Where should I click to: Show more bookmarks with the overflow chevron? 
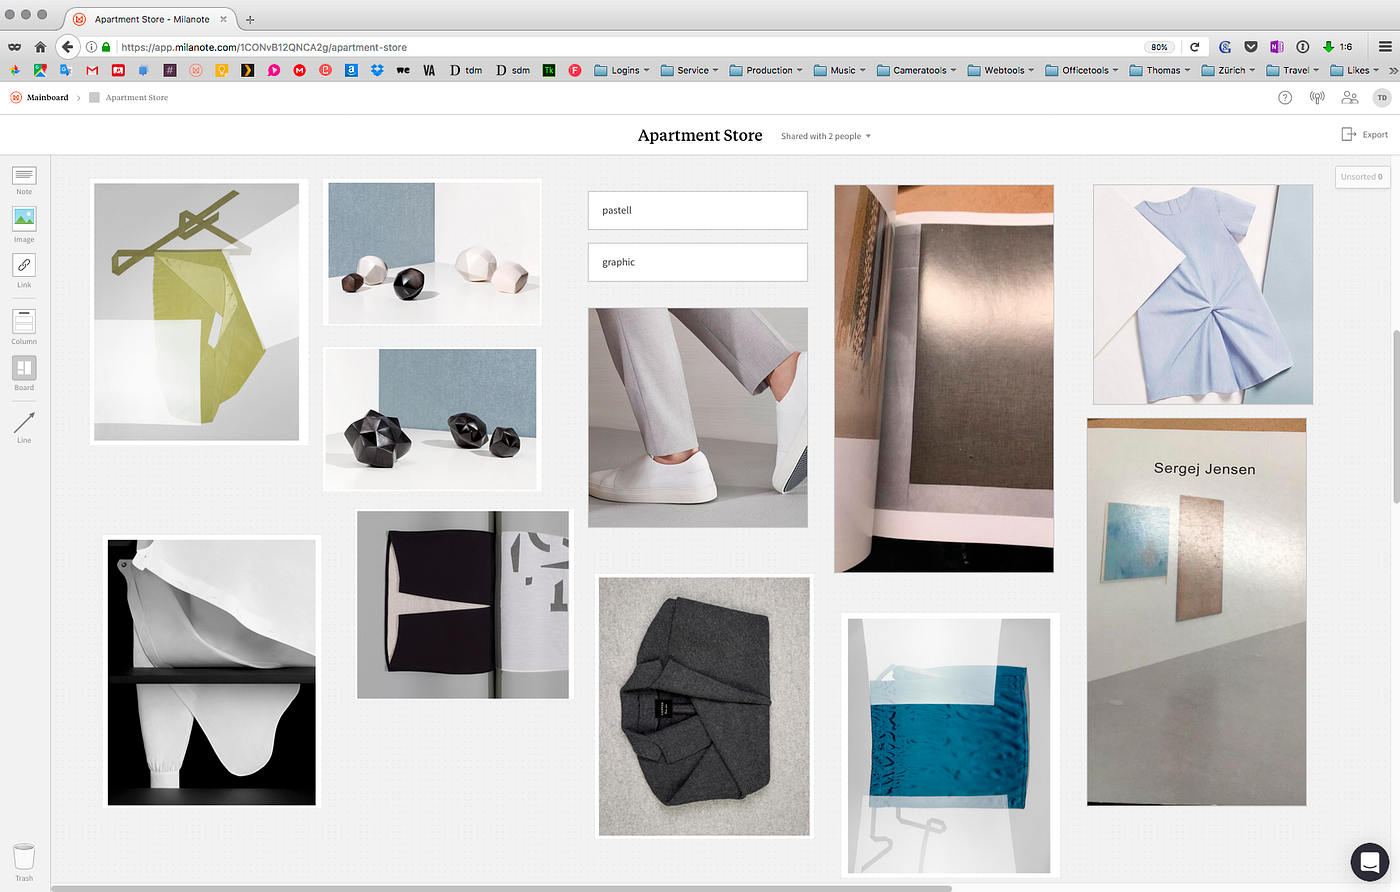tap(1392, 70)
